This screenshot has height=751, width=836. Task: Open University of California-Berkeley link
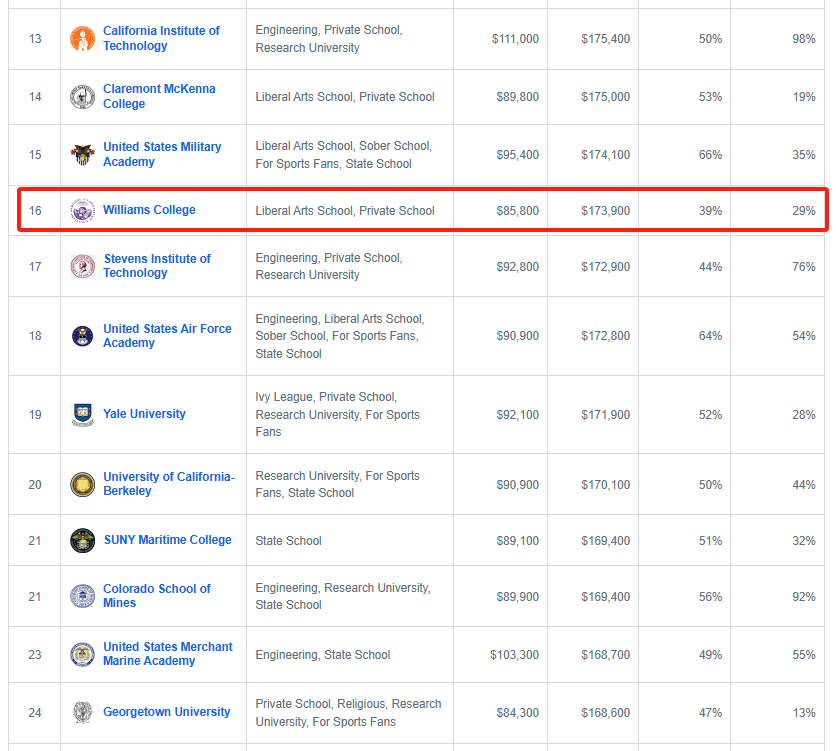pos(169,484)
